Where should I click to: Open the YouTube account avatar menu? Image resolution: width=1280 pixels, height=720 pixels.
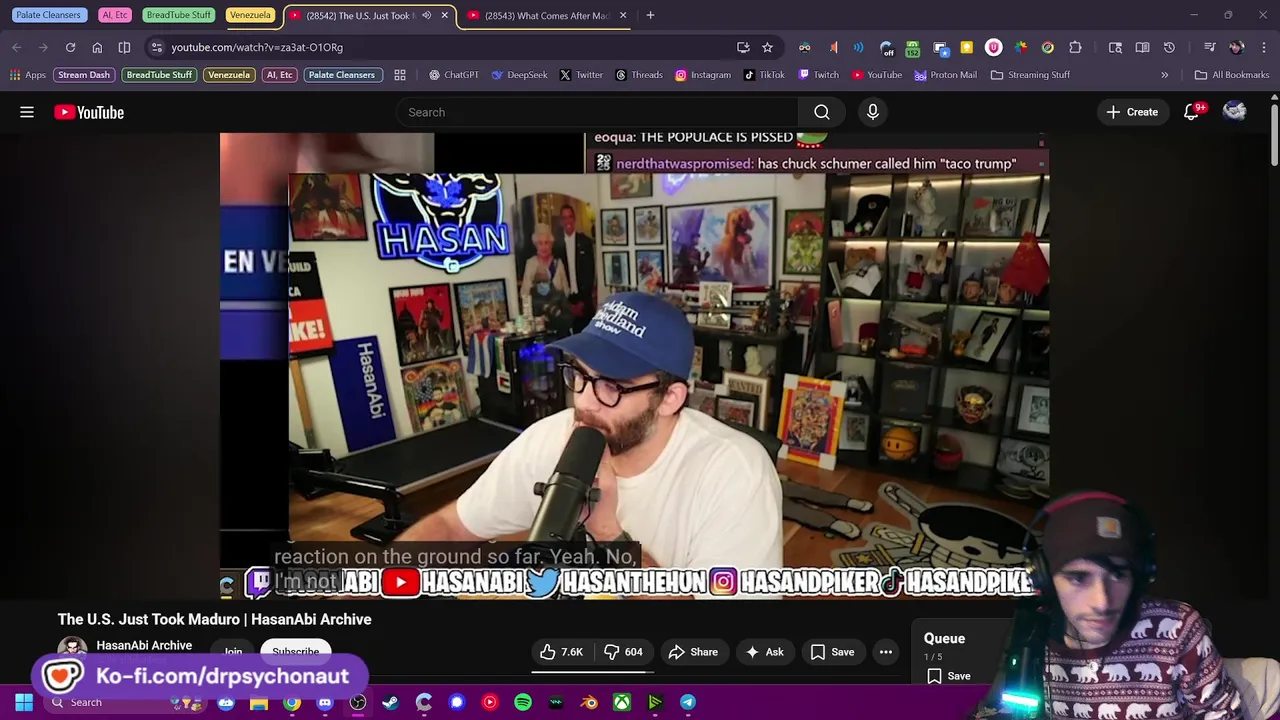[1235, 112]
